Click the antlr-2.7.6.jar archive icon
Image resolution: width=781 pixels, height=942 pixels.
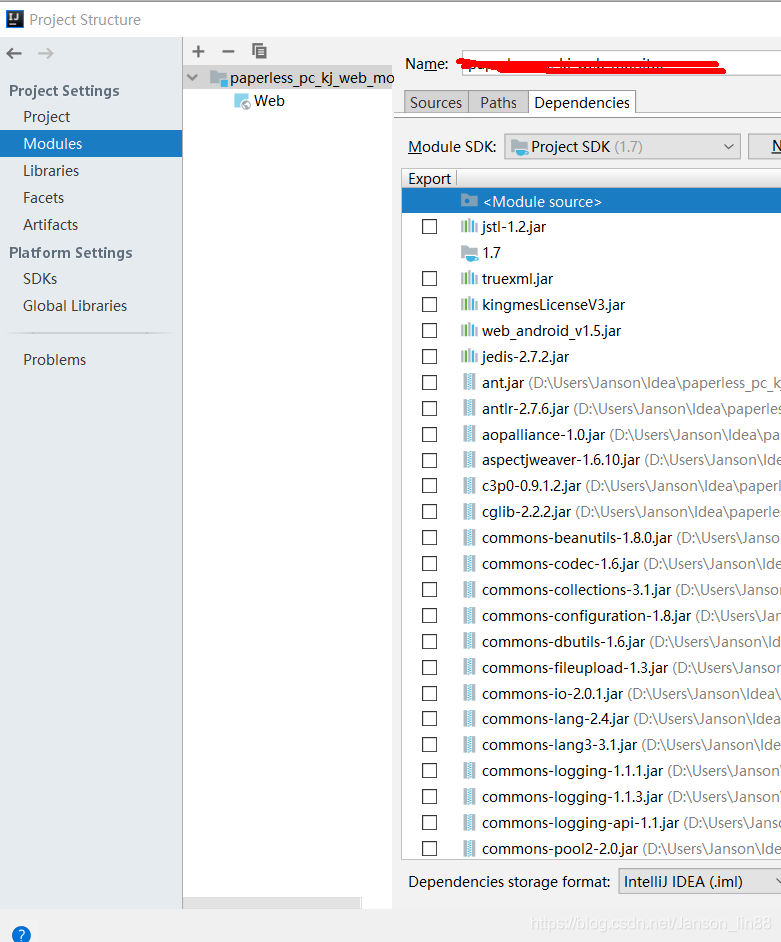[469, 409]
